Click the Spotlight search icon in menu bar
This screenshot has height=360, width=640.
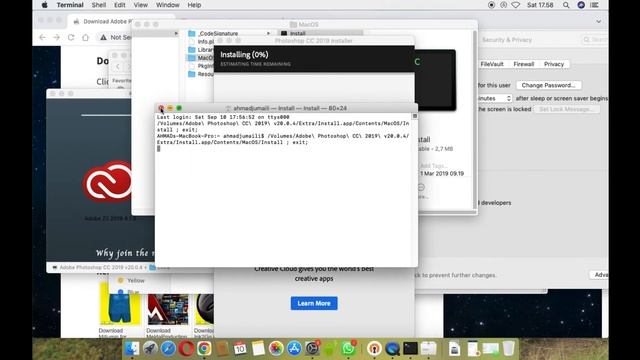coord(566,5)
